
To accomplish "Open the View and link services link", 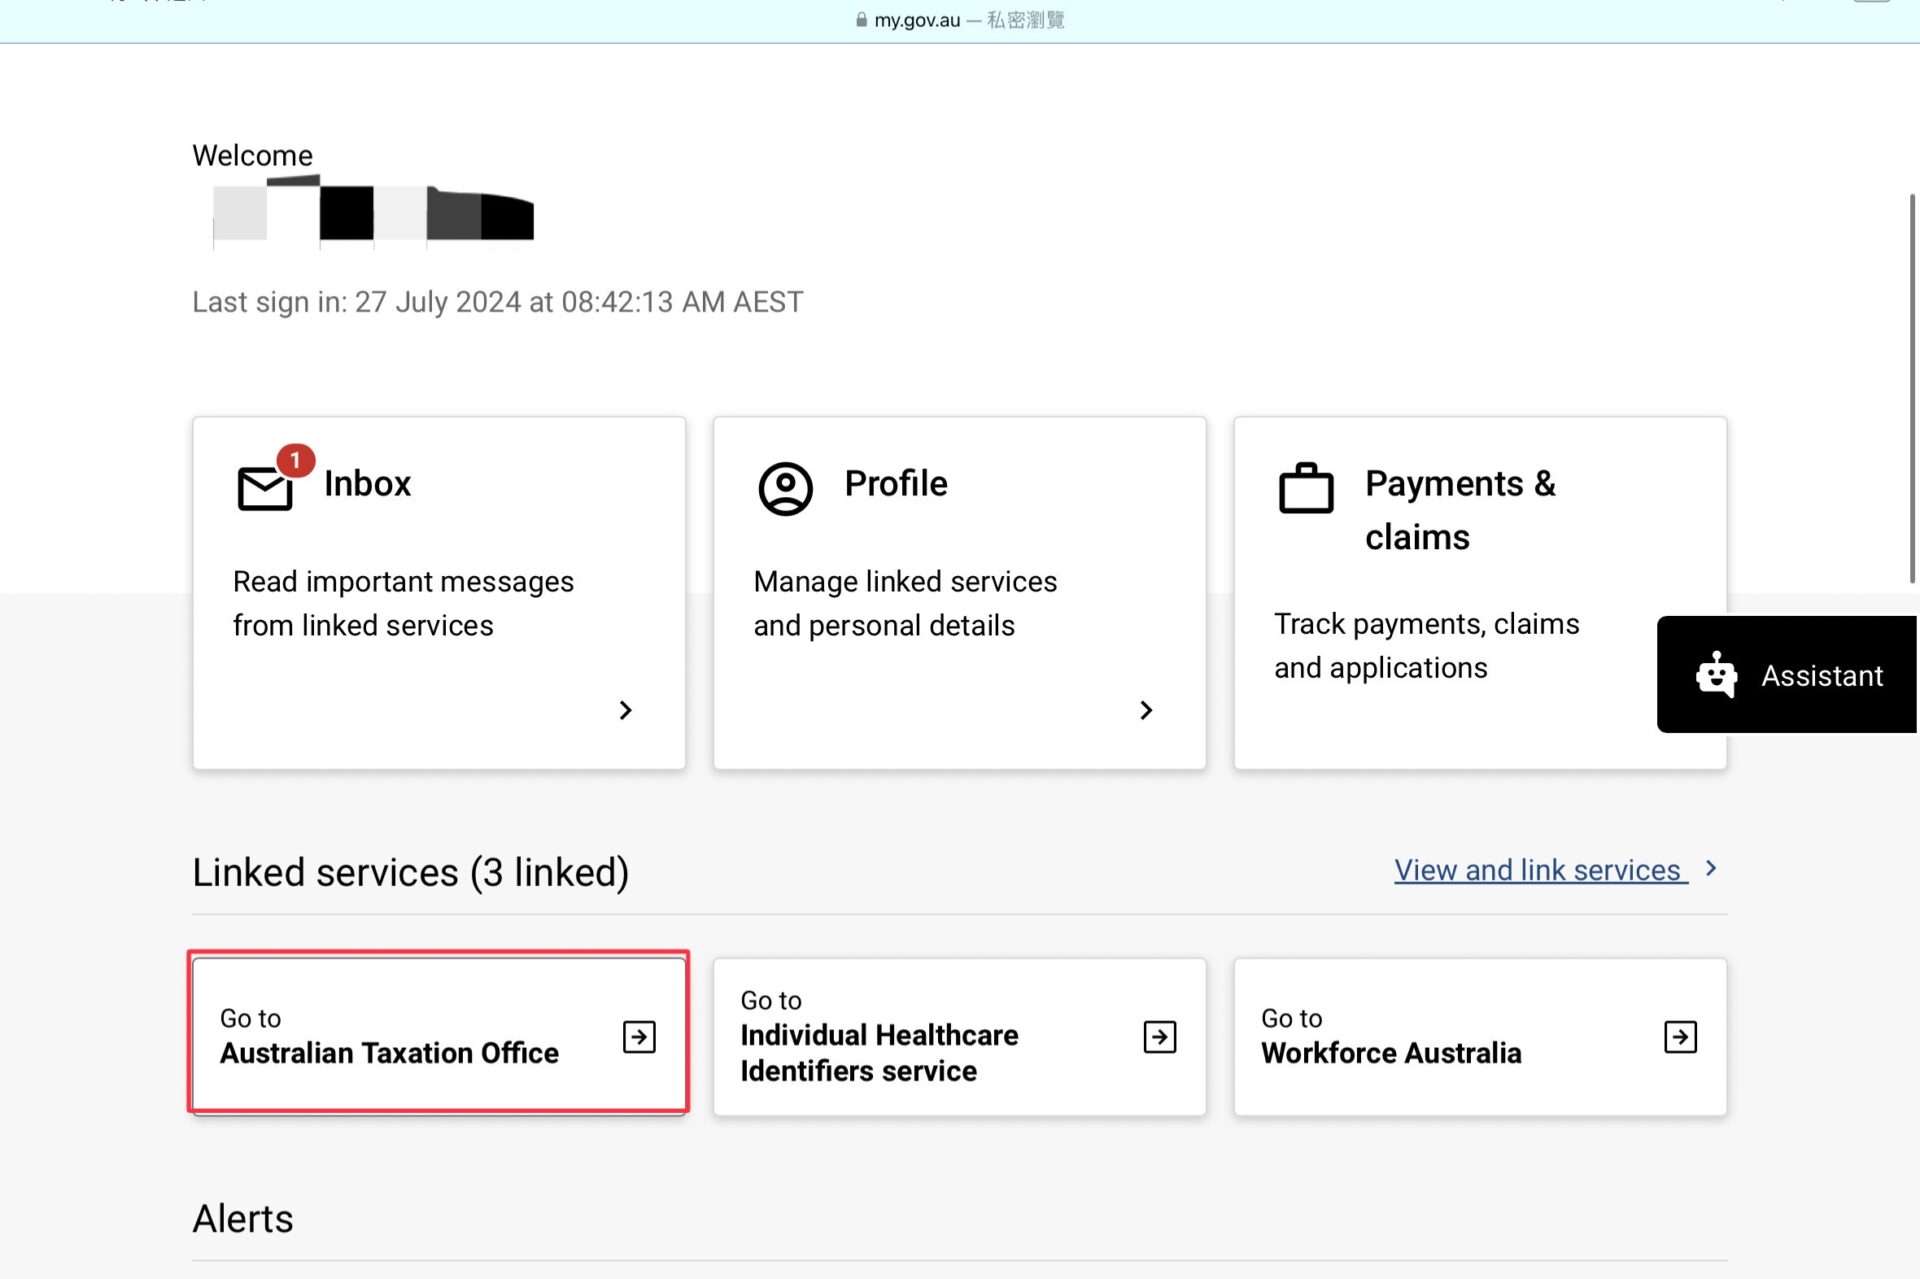I will click(x=1537, y=870).
